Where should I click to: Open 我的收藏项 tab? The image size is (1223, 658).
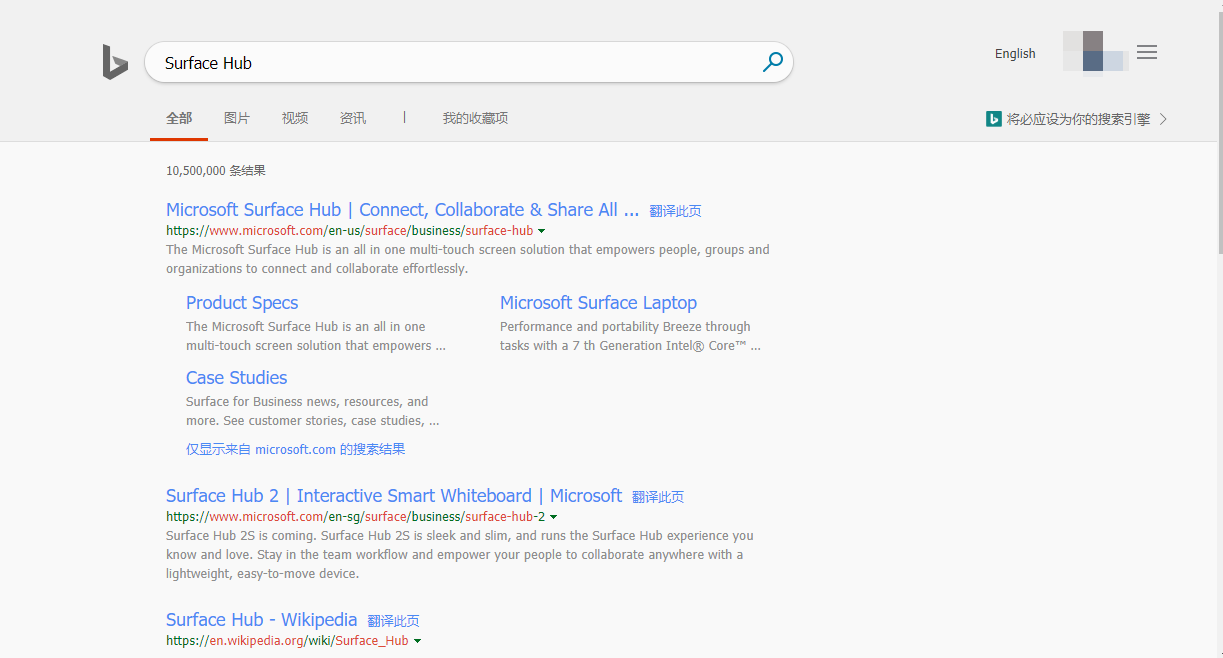coord(475,118)
